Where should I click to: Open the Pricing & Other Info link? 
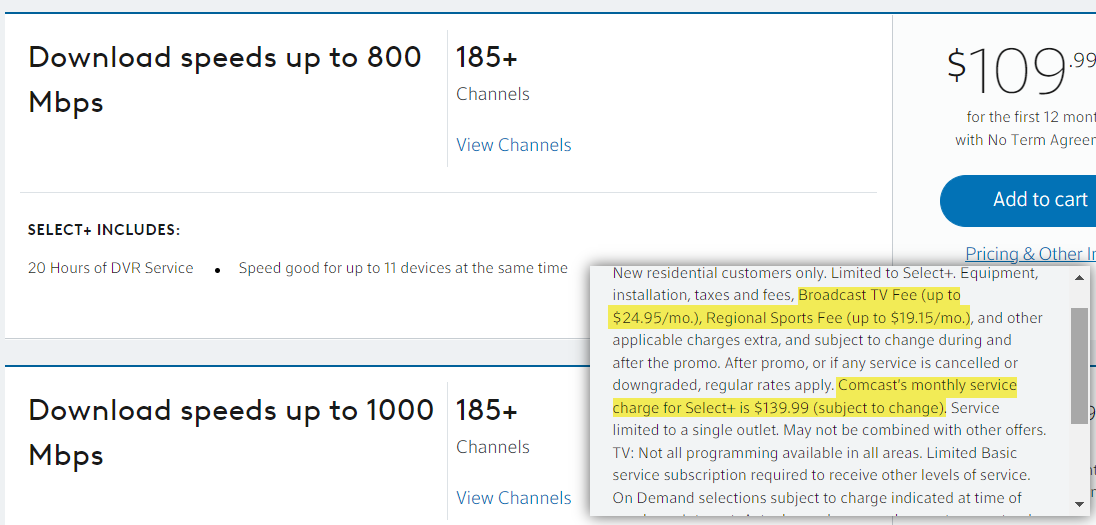1030,254
